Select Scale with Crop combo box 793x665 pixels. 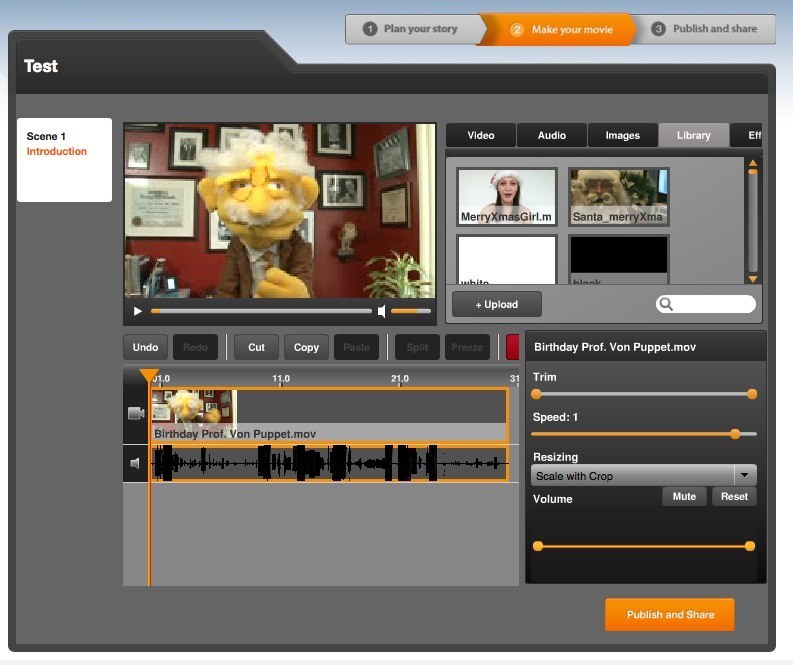[x=644, y=475]
